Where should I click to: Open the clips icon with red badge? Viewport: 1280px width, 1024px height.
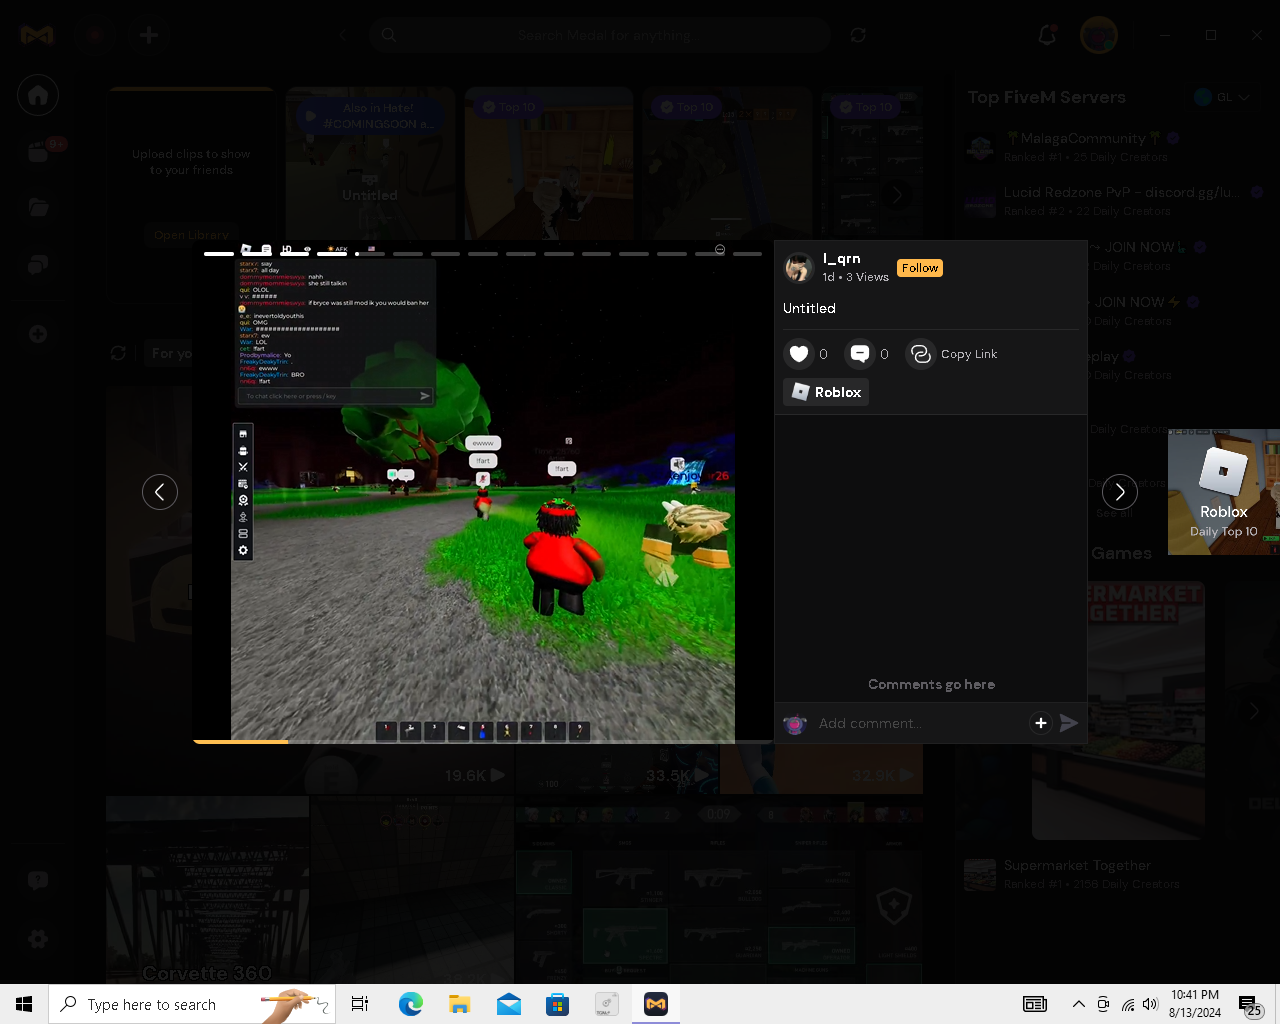point(40,151)
